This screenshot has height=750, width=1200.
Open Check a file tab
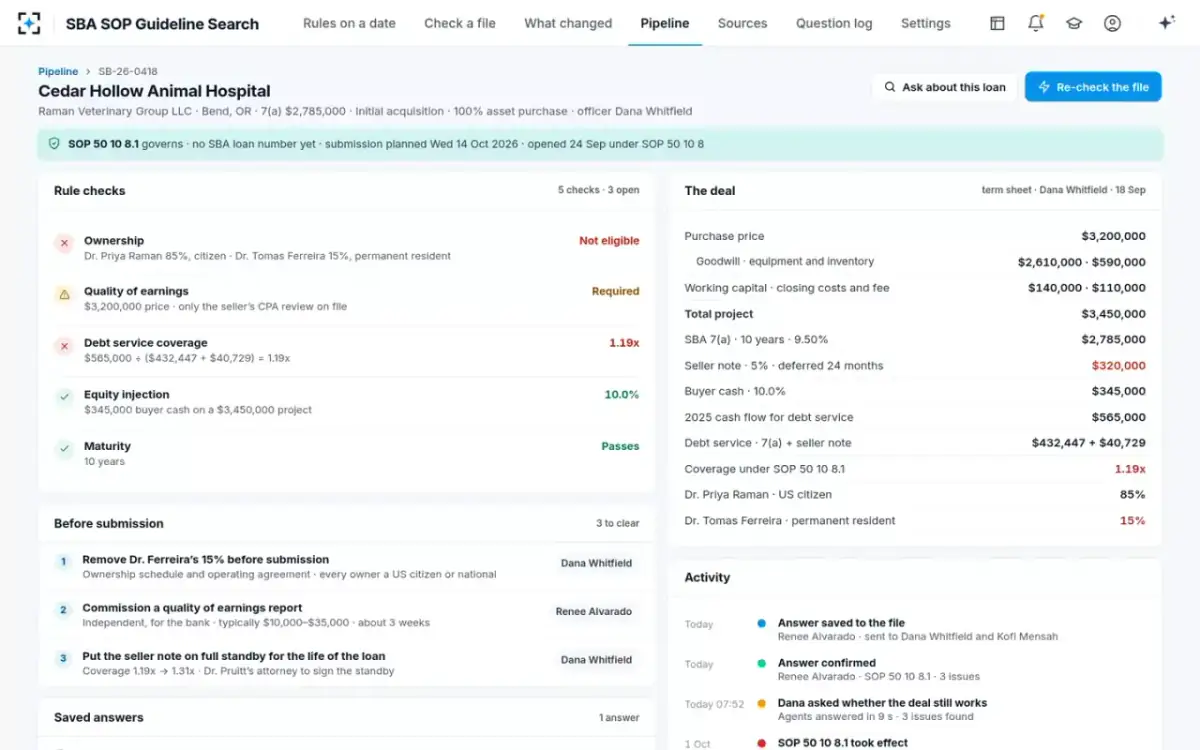[460, 23]
